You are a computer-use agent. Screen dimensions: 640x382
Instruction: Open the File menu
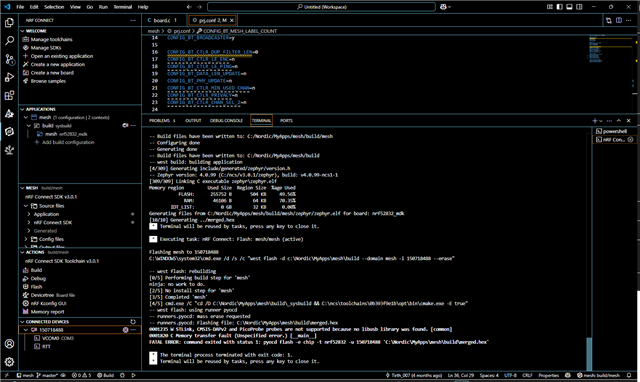coord(20,7)
